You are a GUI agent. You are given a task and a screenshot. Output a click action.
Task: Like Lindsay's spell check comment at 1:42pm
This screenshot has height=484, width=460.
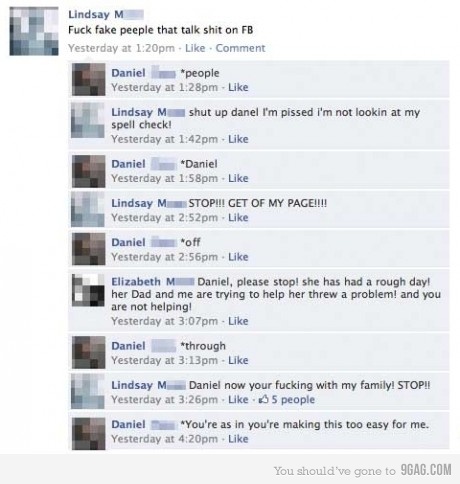[x=238, y=139]
